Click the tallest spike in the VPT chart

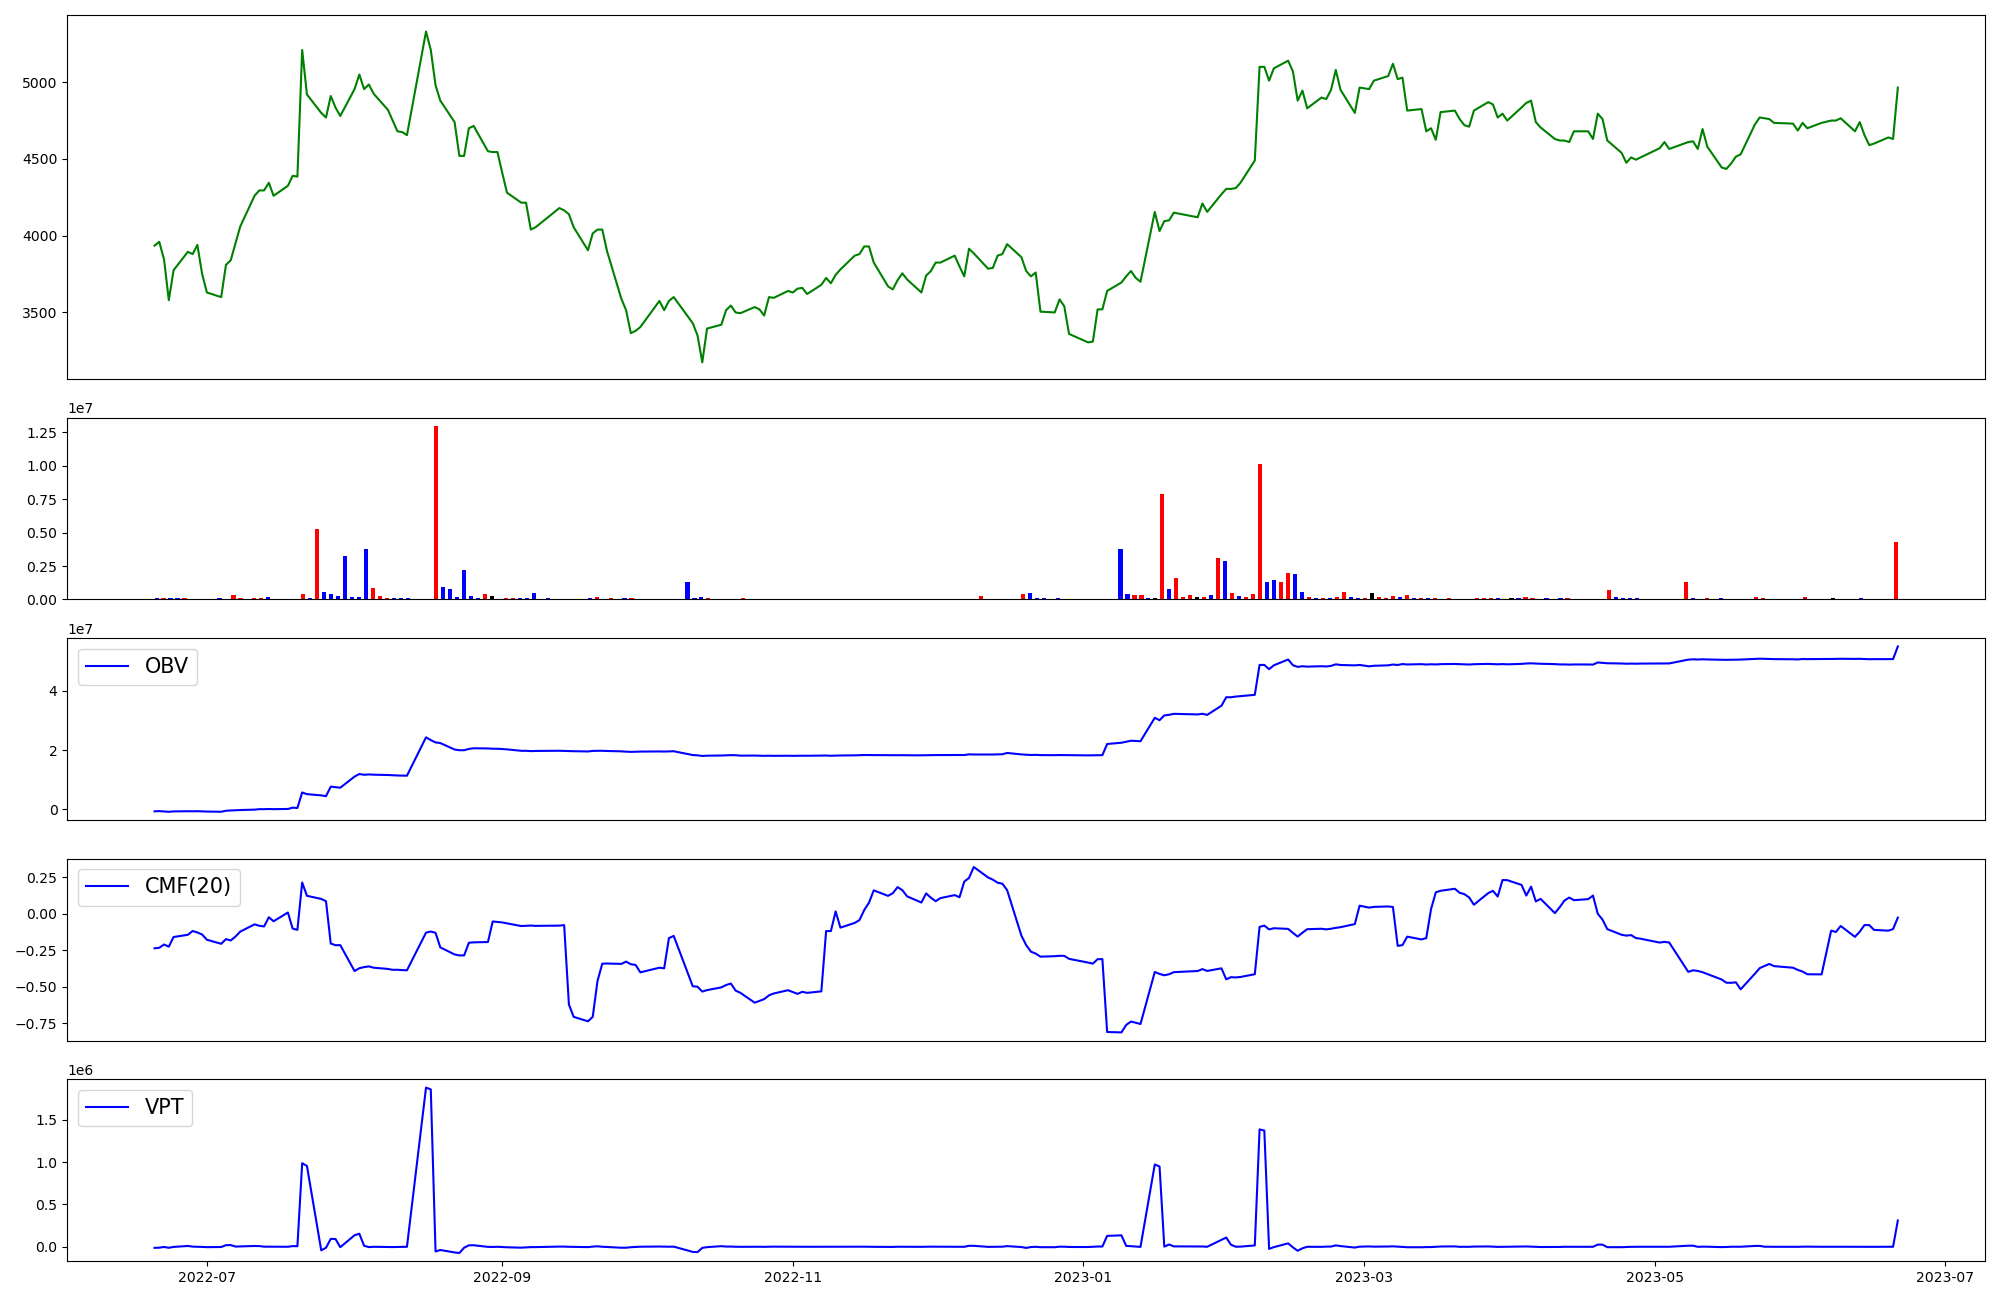point(427,1089)
